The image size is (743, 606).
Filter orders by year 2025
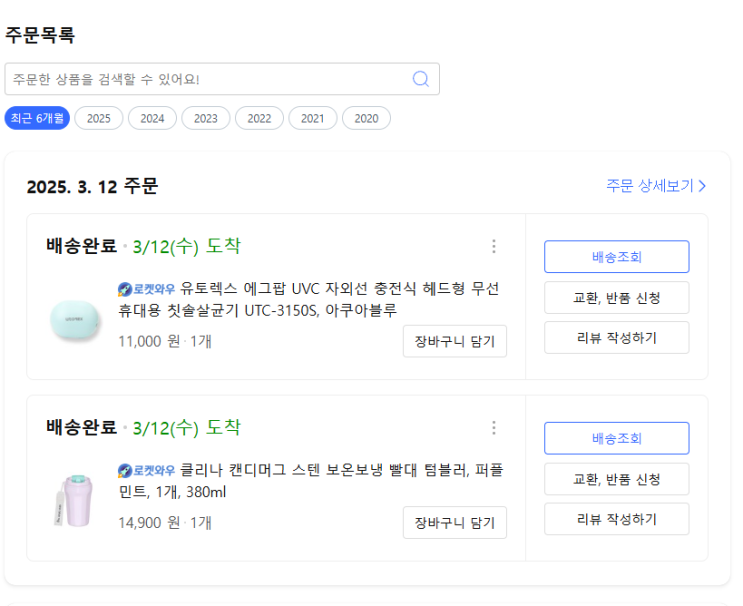point(99,118)
